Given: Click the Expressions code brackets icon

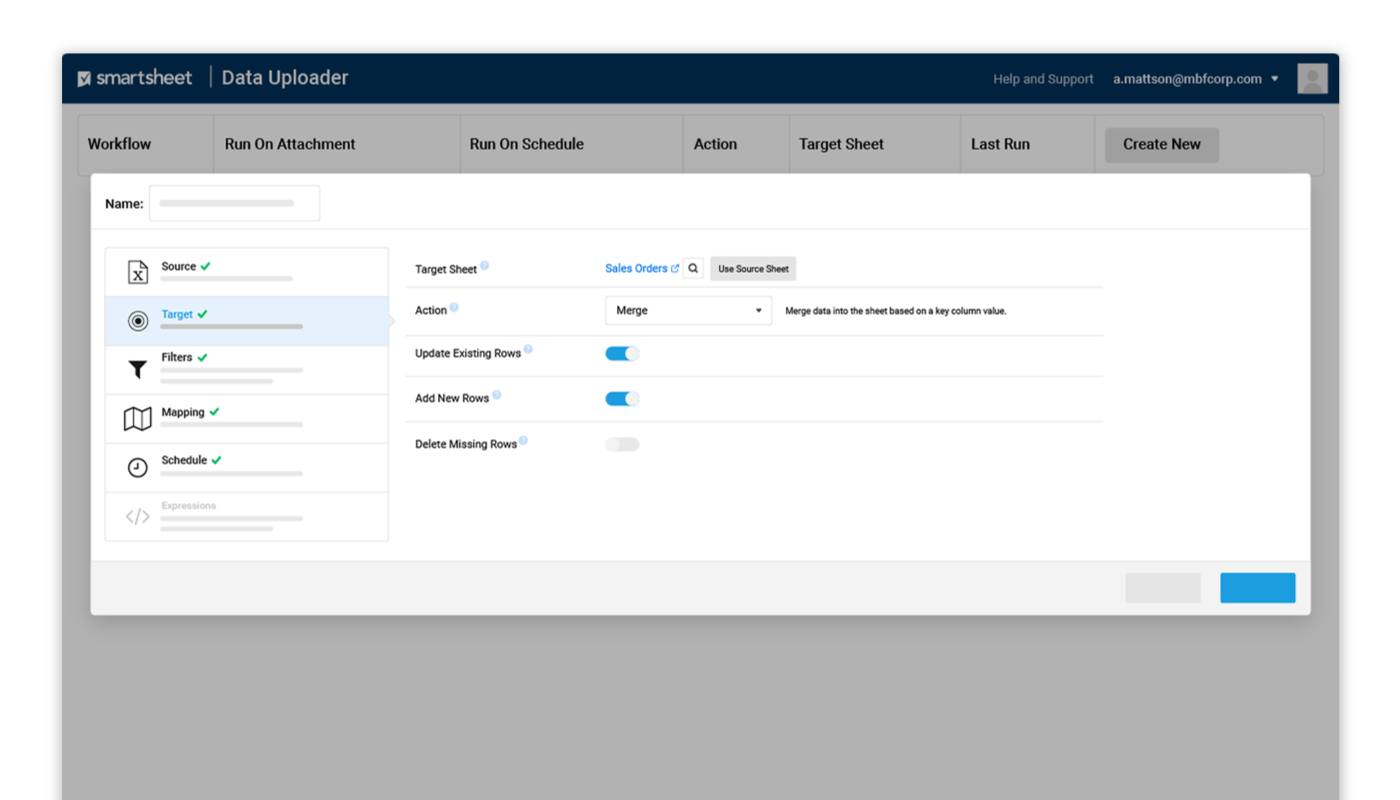Looking at the screenshot, I should [138, 516].
